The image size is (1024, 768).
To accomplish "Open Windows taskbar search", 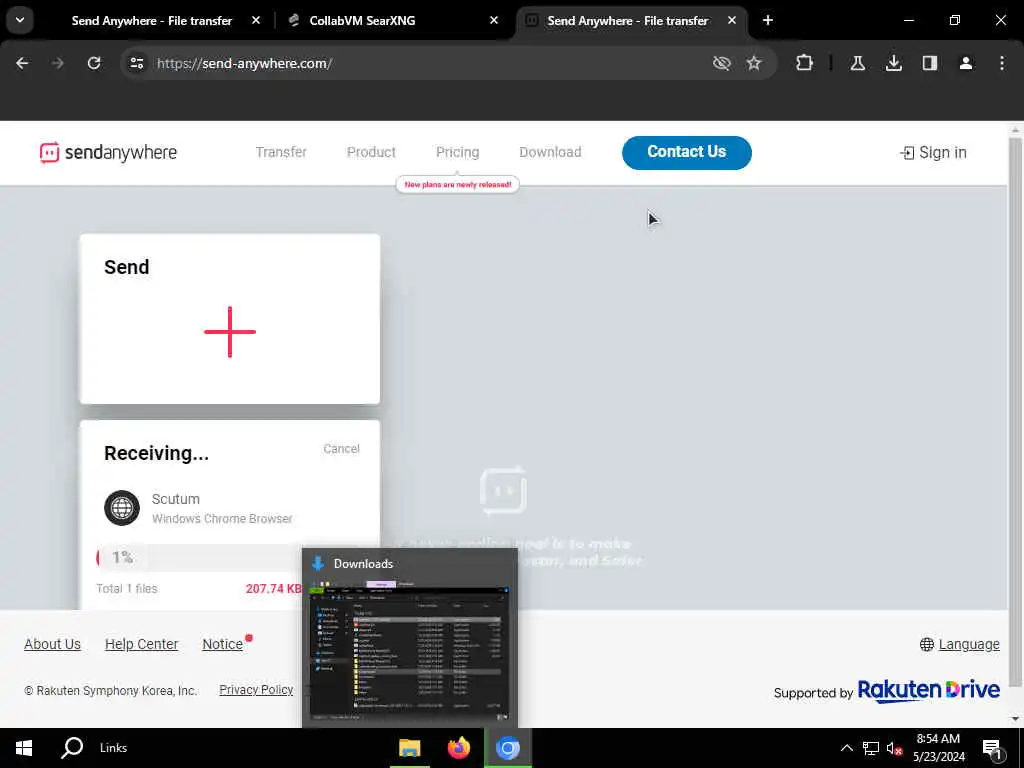I will (x=72, y=748).
